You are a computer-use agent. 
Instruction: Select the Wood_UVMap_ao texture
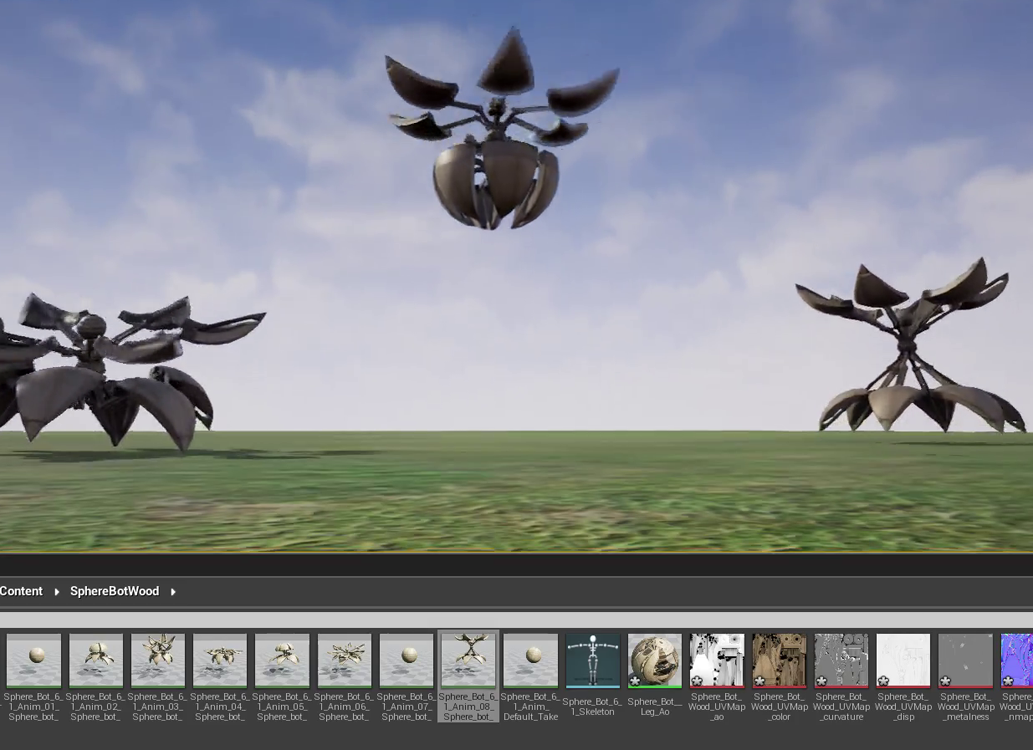point(717,660)
